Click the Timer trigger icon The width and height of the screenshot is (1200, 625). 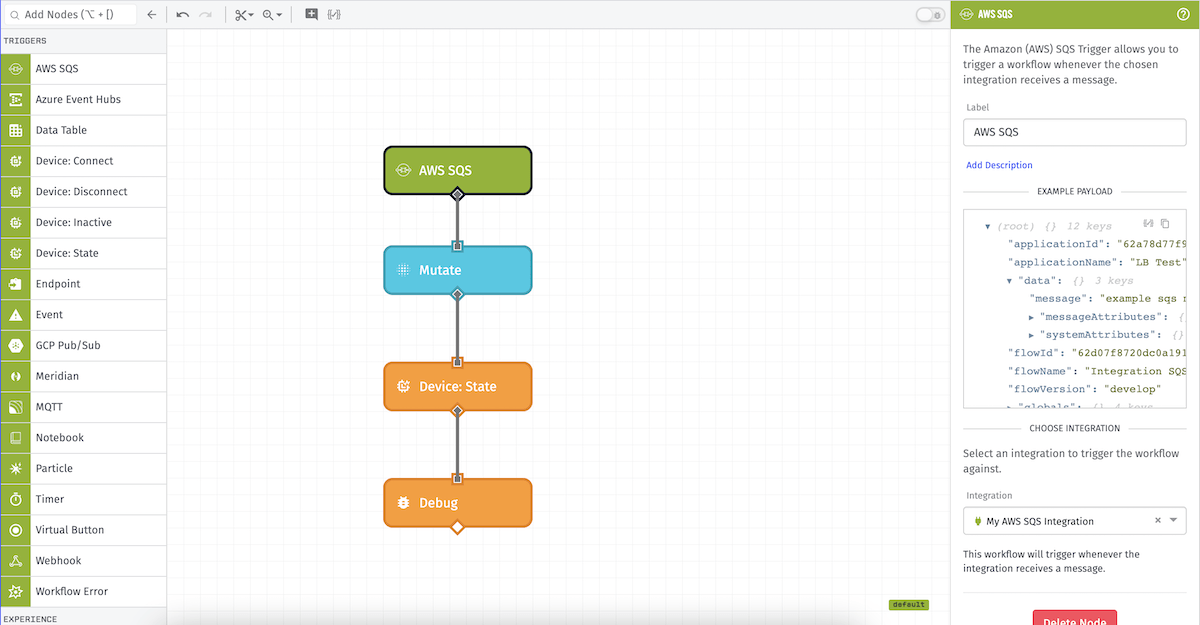tap(15, 499)
